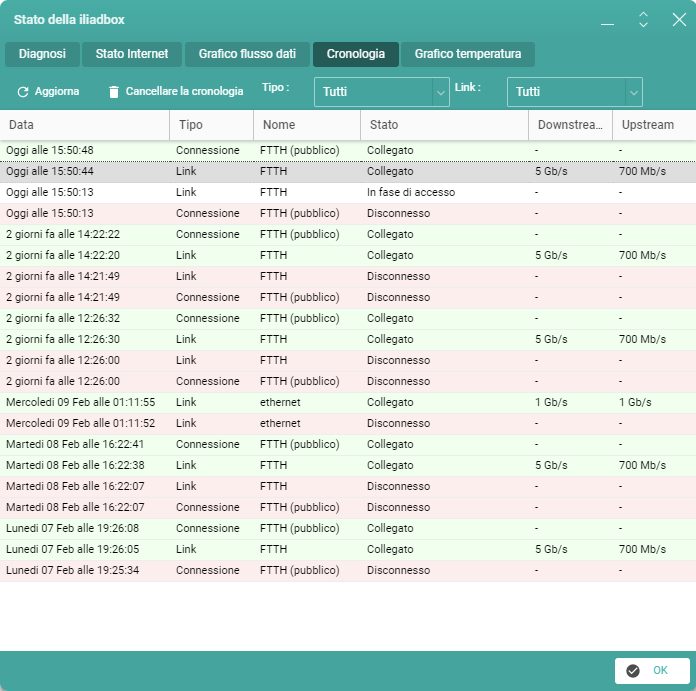The width and height of the screenshot is (696, 691).
Task: Go to Grafico temperatura tab
Action: pyautogui.click(x=468, y=54)
